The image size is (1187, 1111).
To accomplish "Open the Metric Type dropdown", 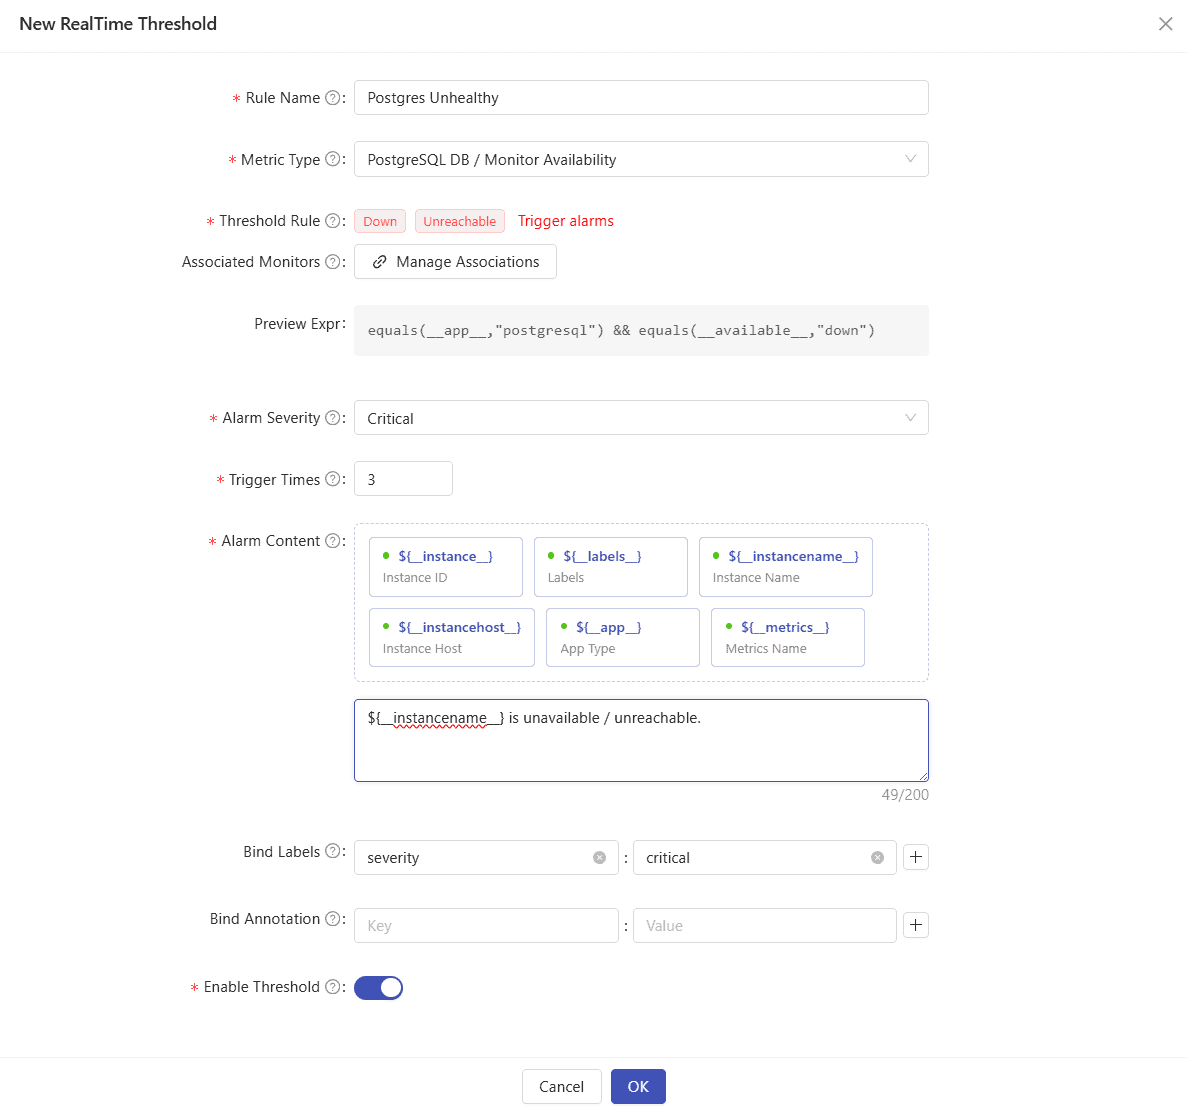I will click(641, 160).
